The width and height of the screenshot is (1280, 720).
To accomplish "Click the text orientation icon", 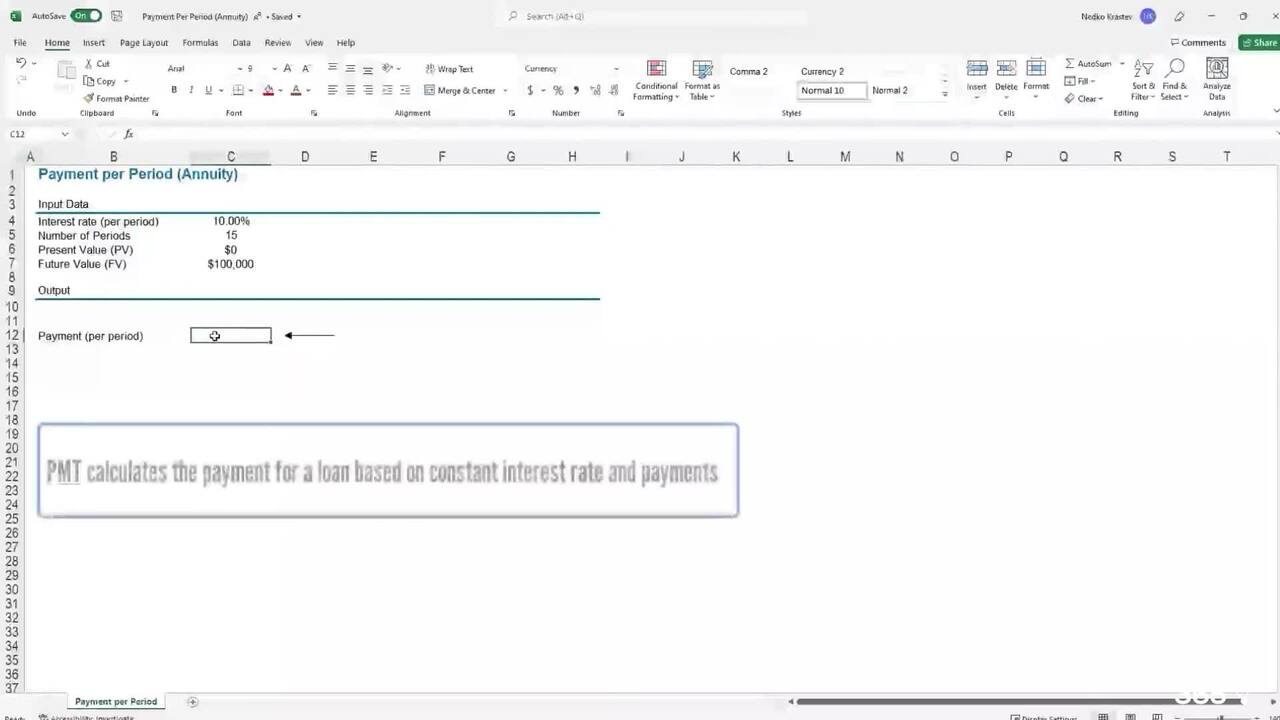I will point(387,69).
